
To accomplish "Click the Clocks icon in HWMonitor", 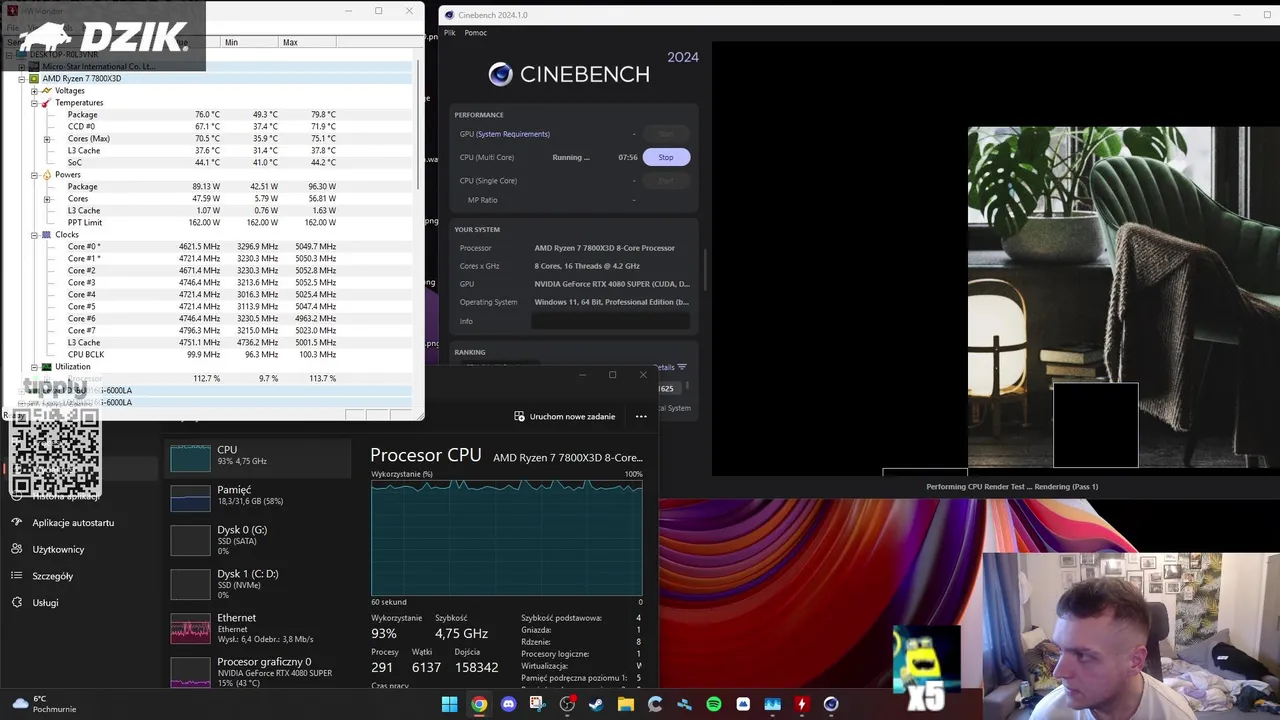I will tap(45, 234).
